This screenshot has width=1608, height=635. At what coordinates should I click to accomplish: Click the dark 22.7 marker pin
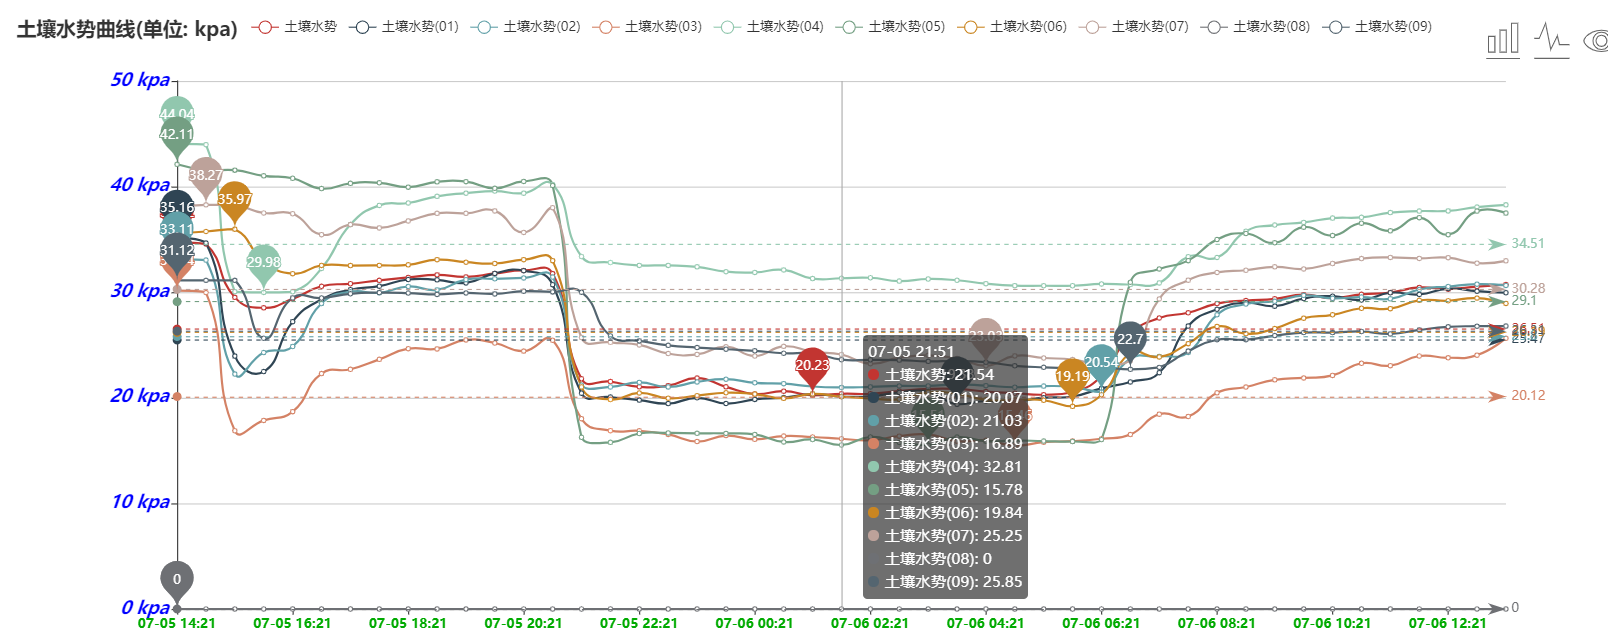(x=1129, y=339)
